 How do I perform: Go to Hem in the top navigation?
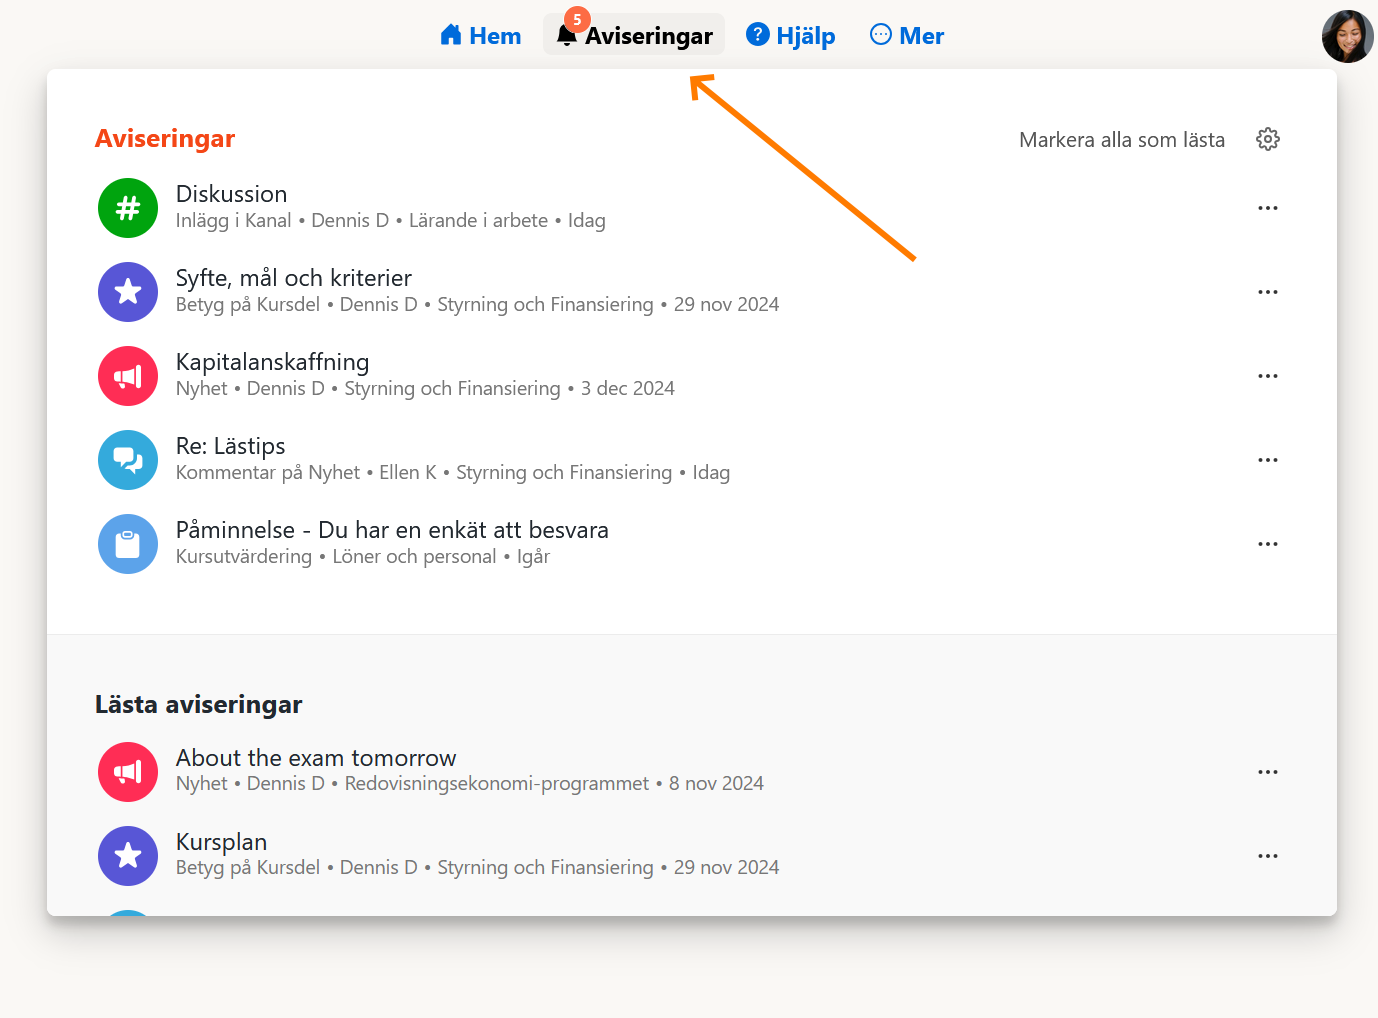pyautogui.click(x=481, y=36)
